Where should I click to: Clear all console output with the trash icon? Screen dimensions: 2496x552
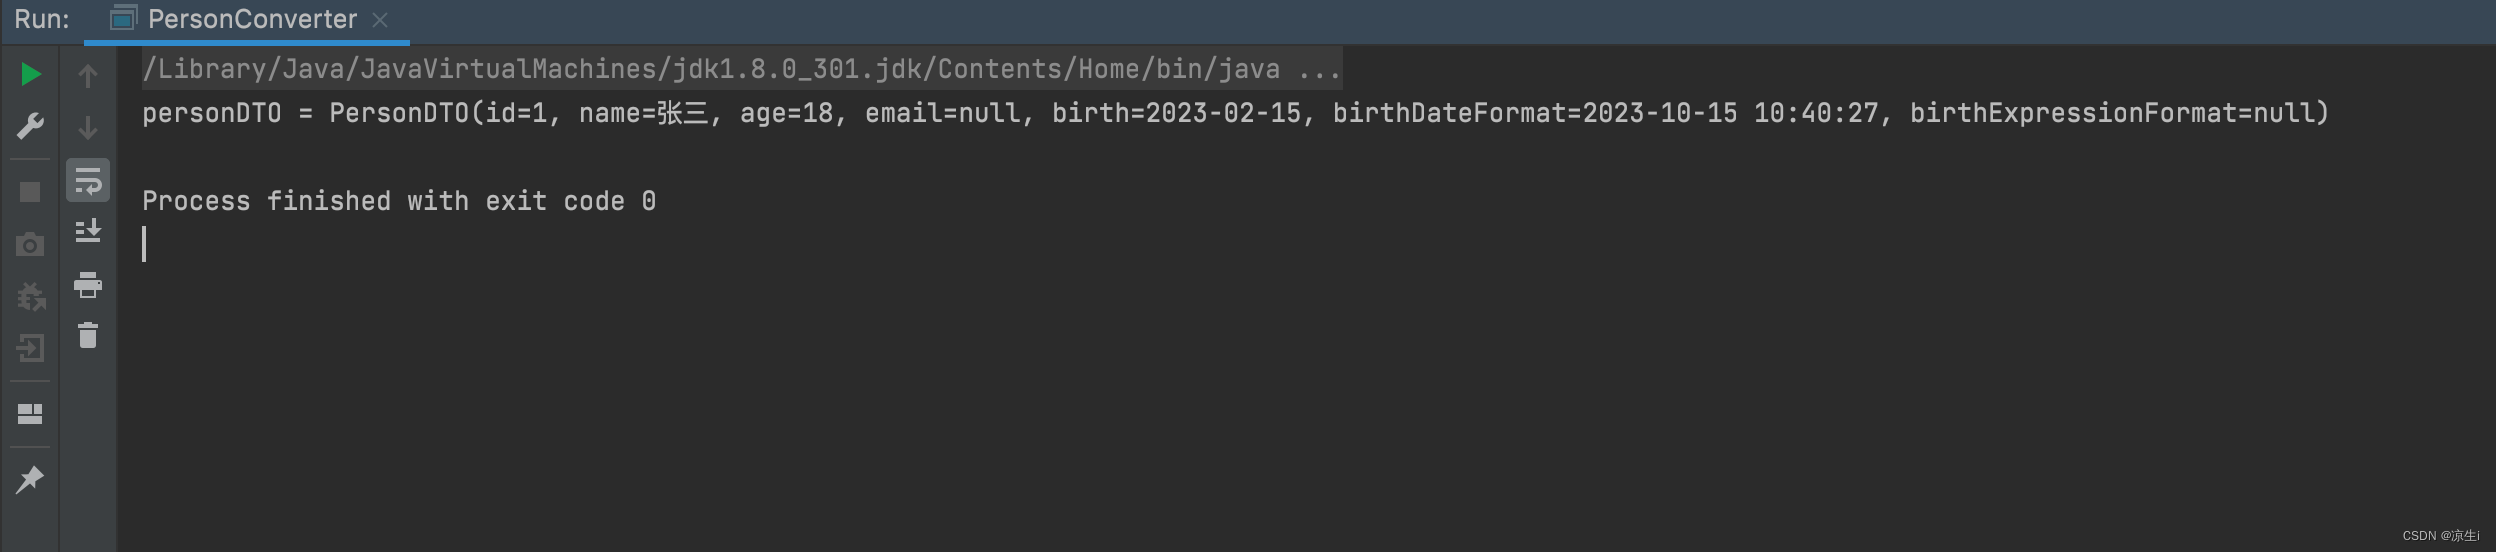tap(88, 335)
